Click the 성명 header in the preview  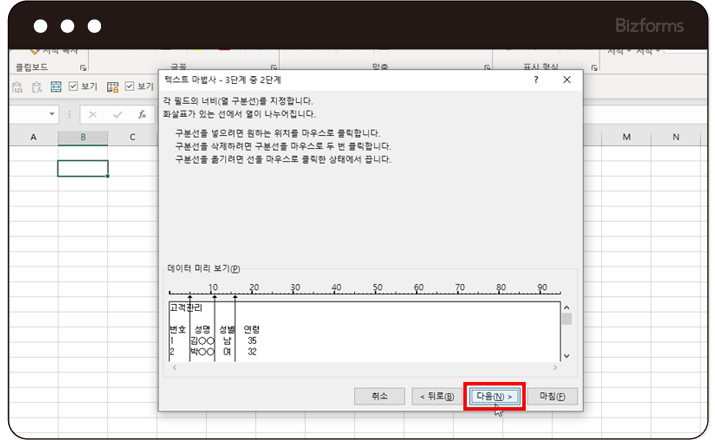(x=202, y=329)
